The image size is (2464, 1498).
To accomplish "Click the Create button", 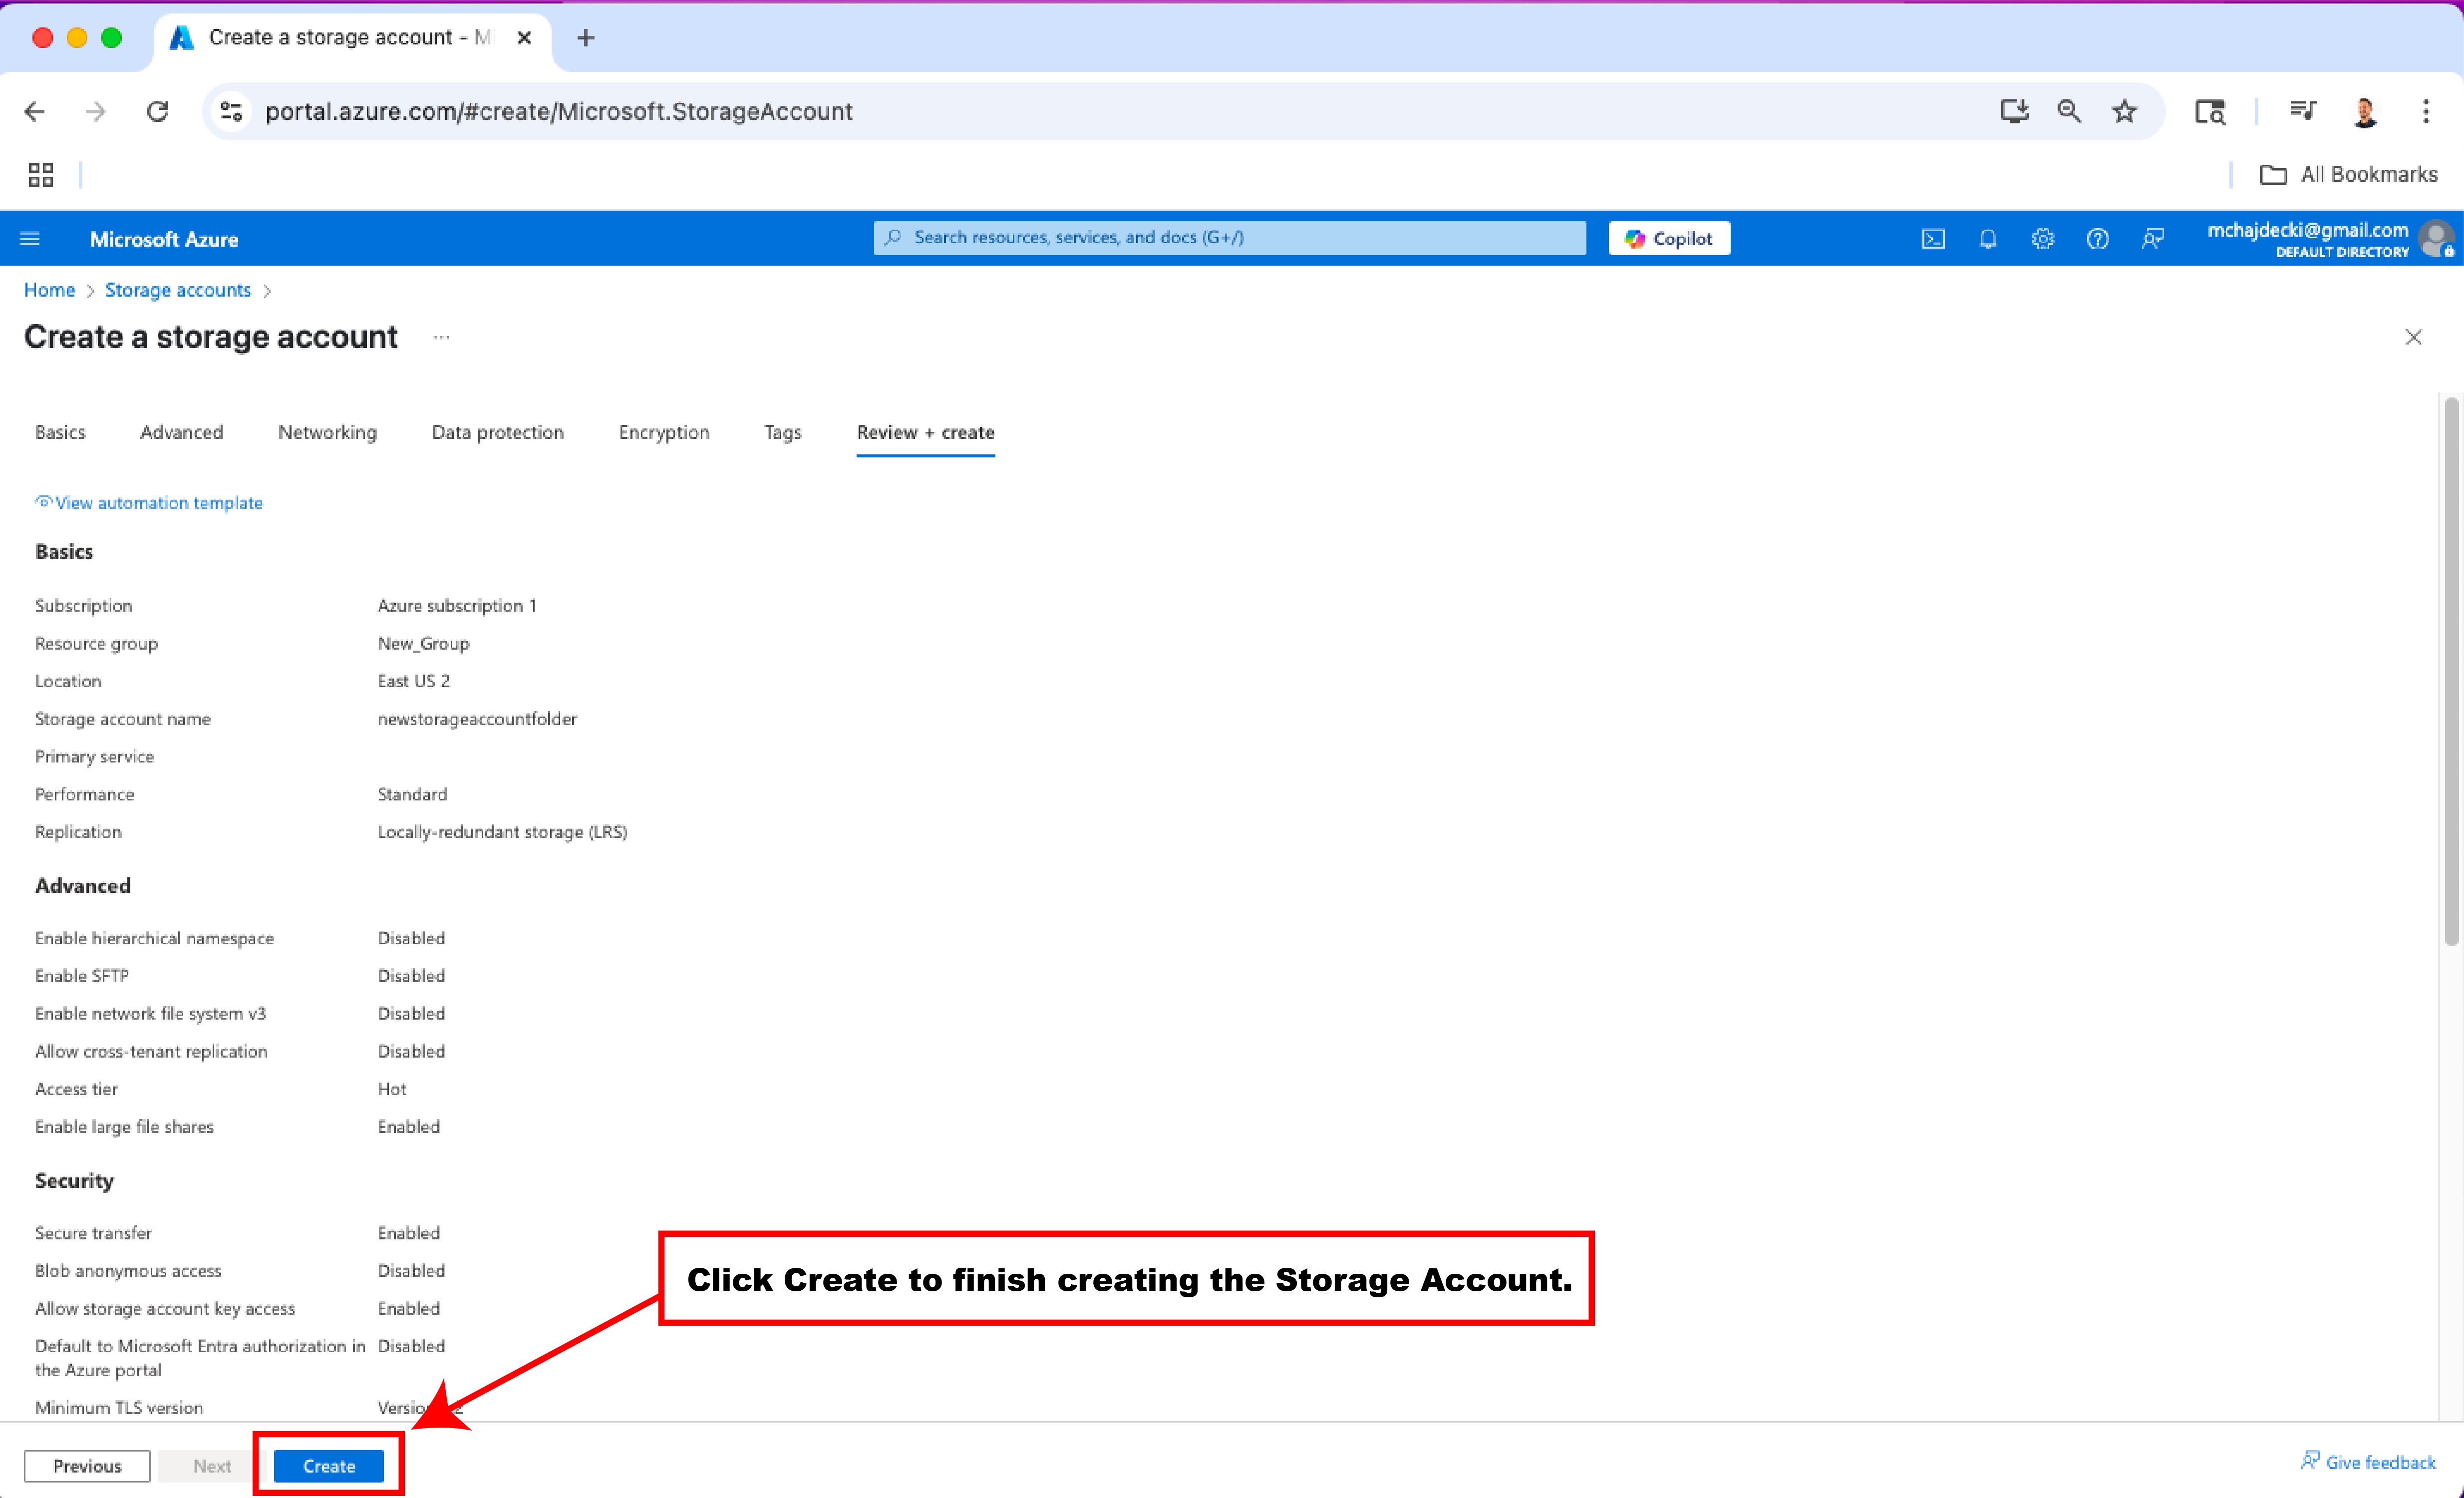I will click(329, 1465).
